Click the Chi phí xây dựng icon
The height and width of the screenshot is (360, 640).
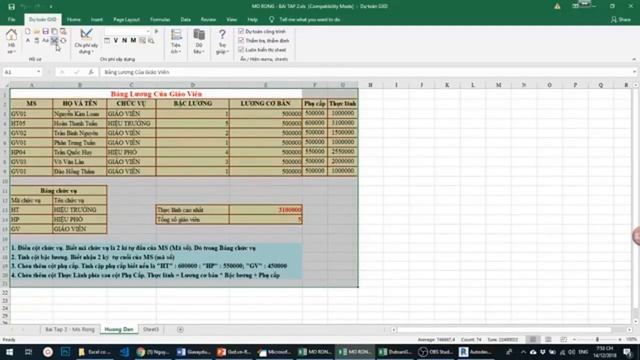[x=86, y=41]
